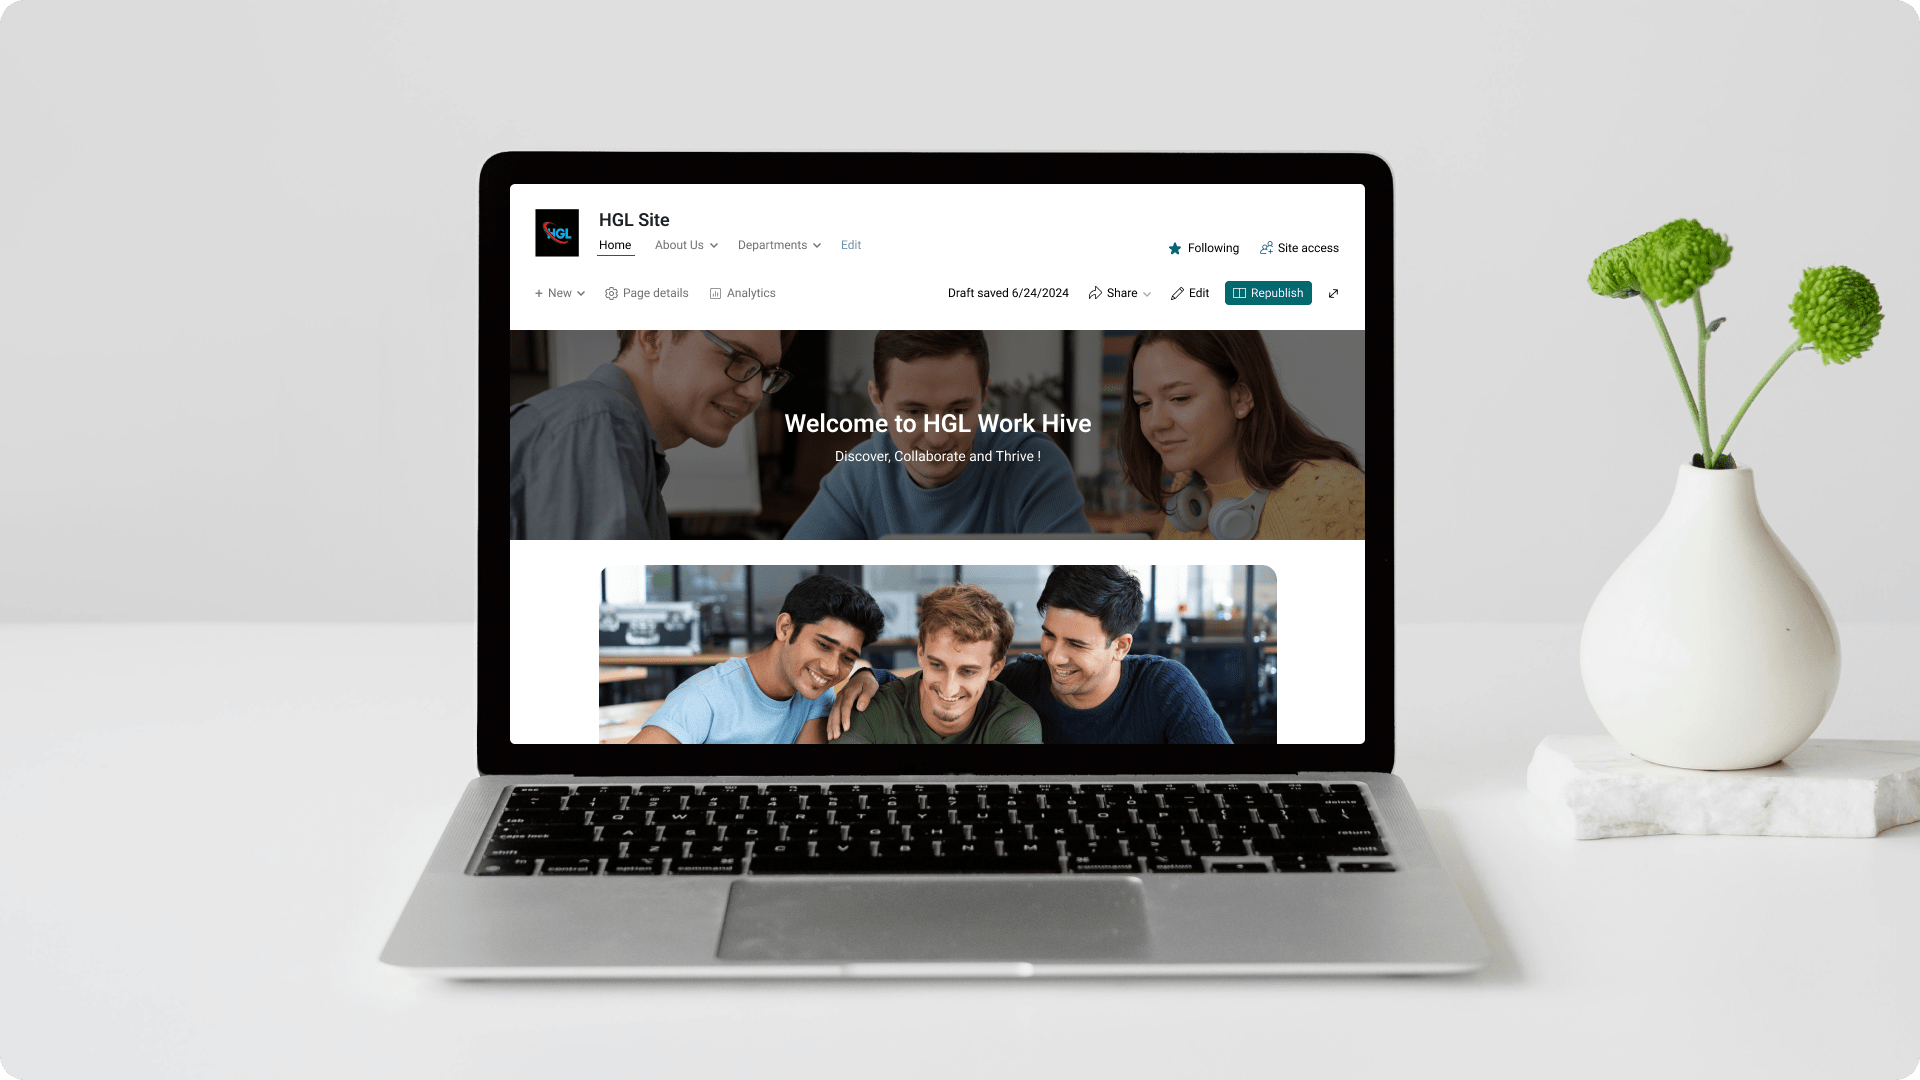Click the Site access icon
Viewport: 1920px width, 1080px height.
1266,248
